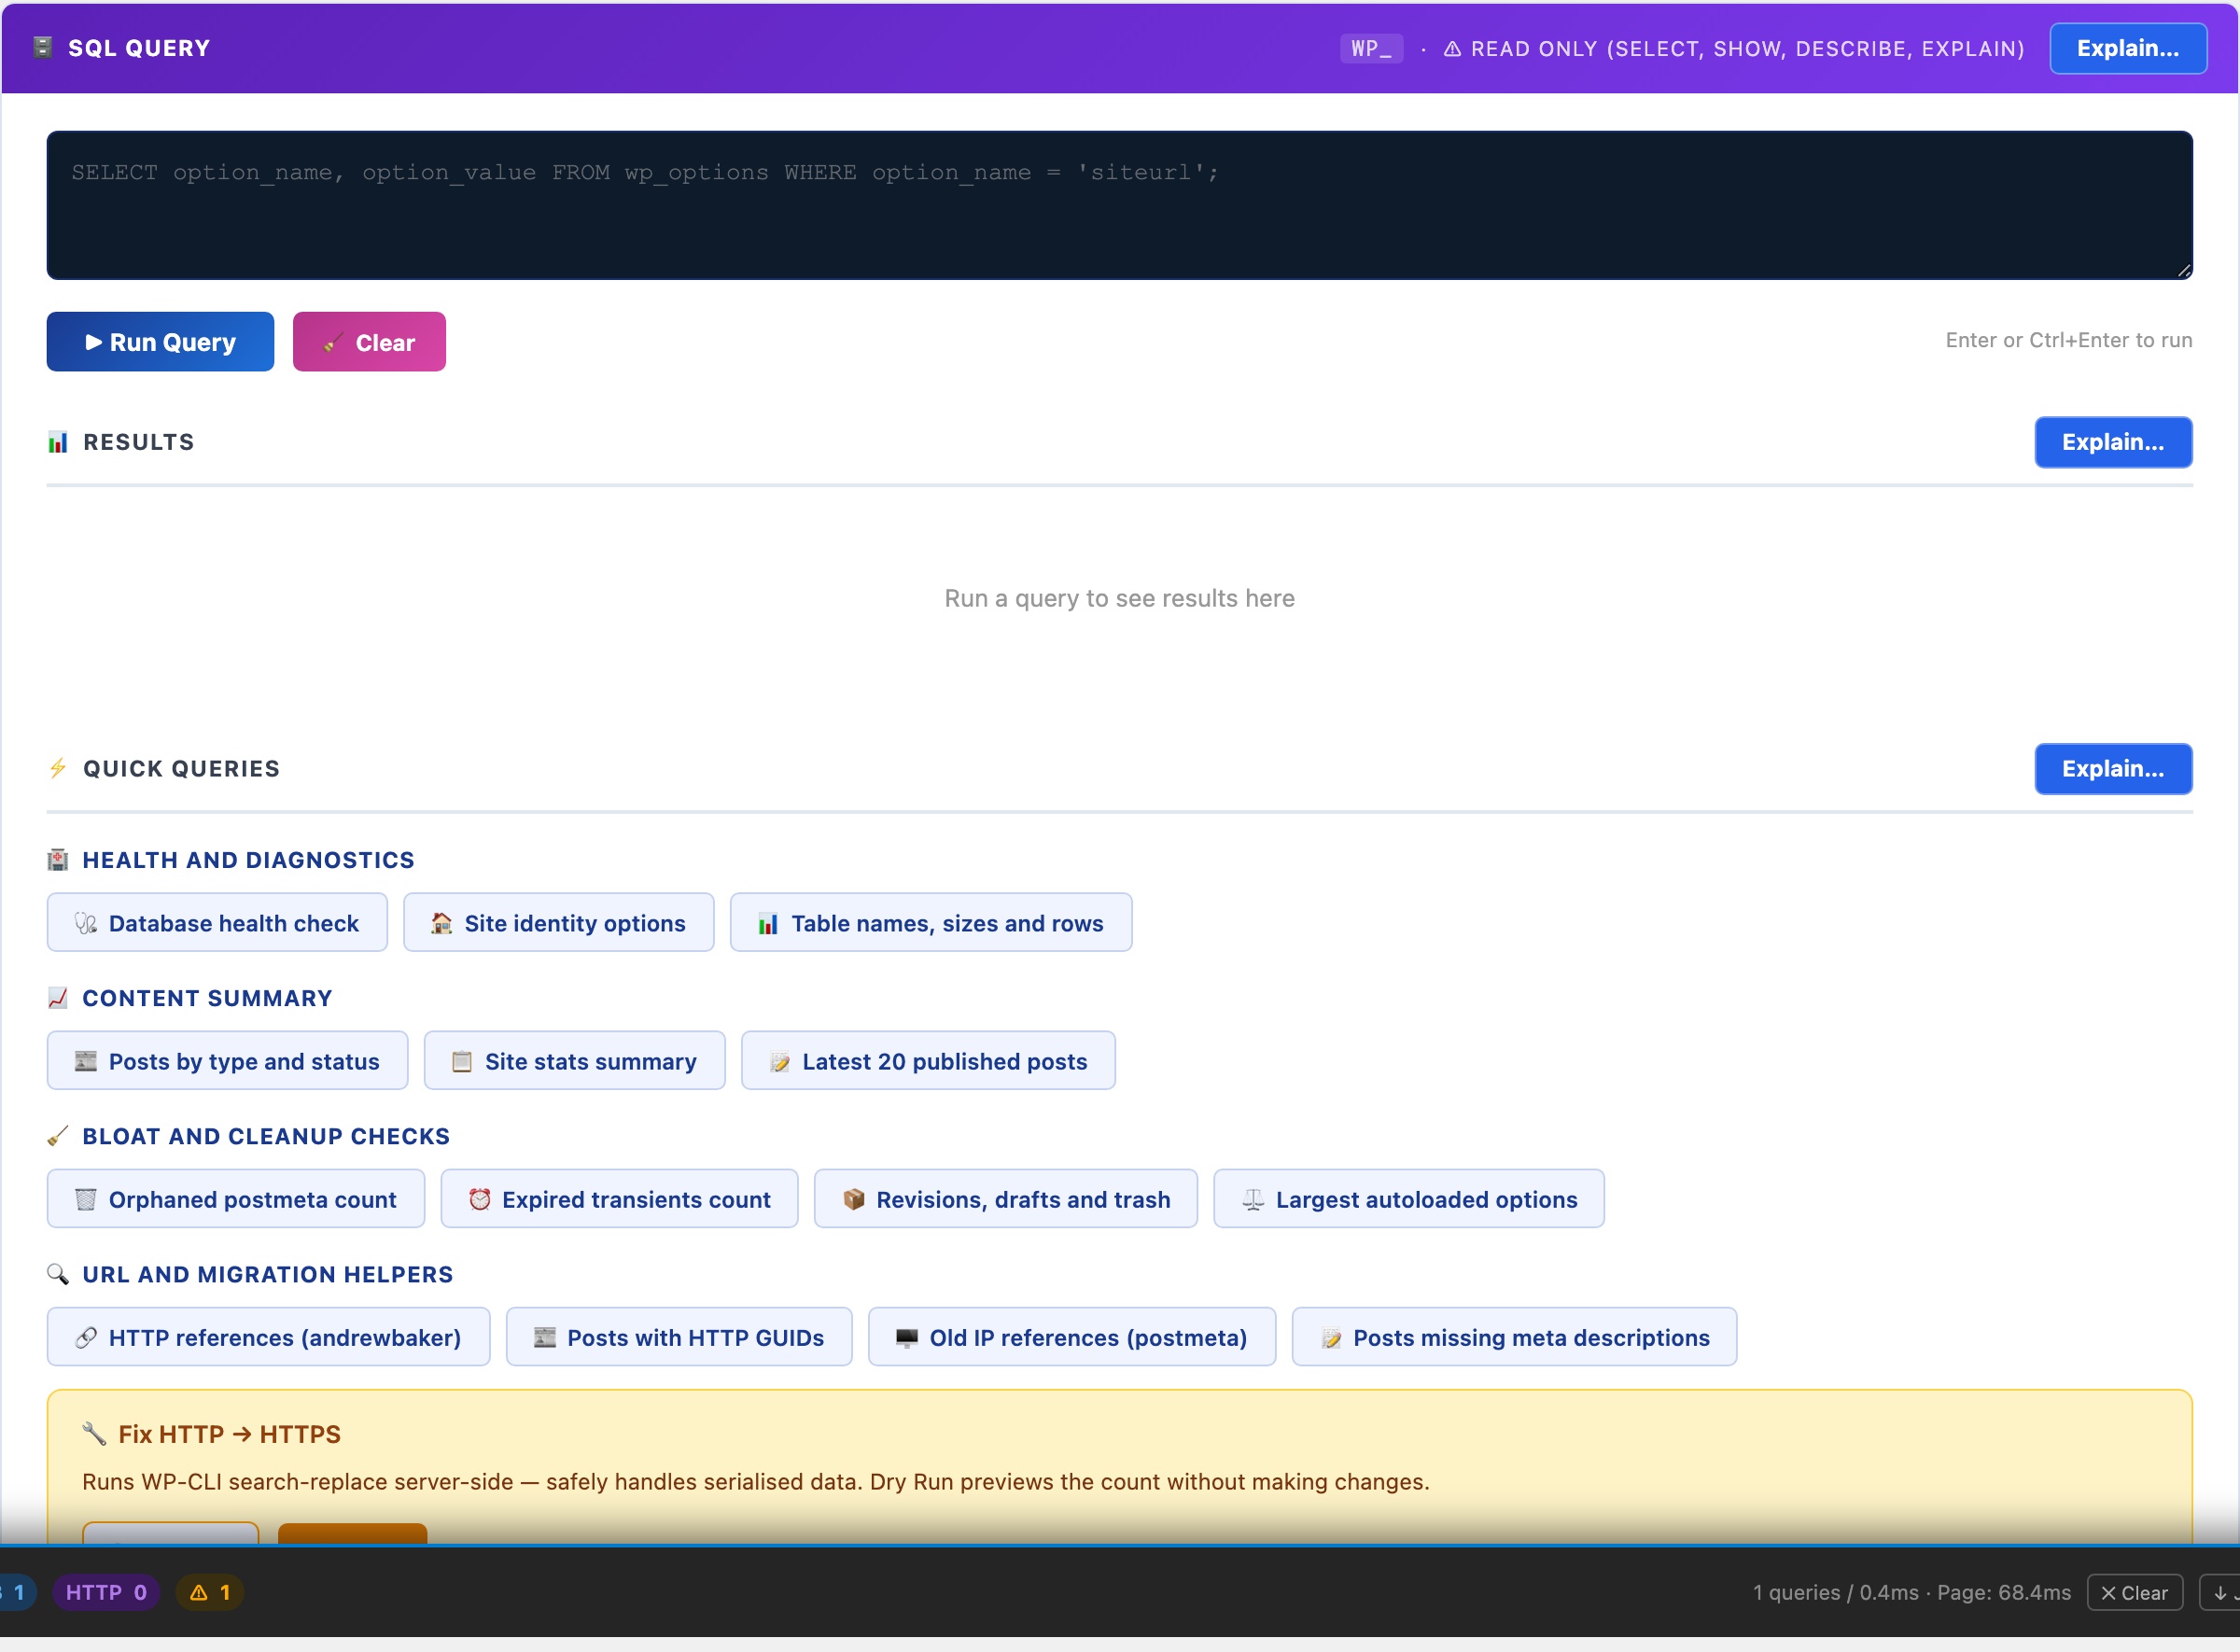Select the Database health check quick query
Viewport: 2240px width, 1652px height.
click(x=216, y=922)
